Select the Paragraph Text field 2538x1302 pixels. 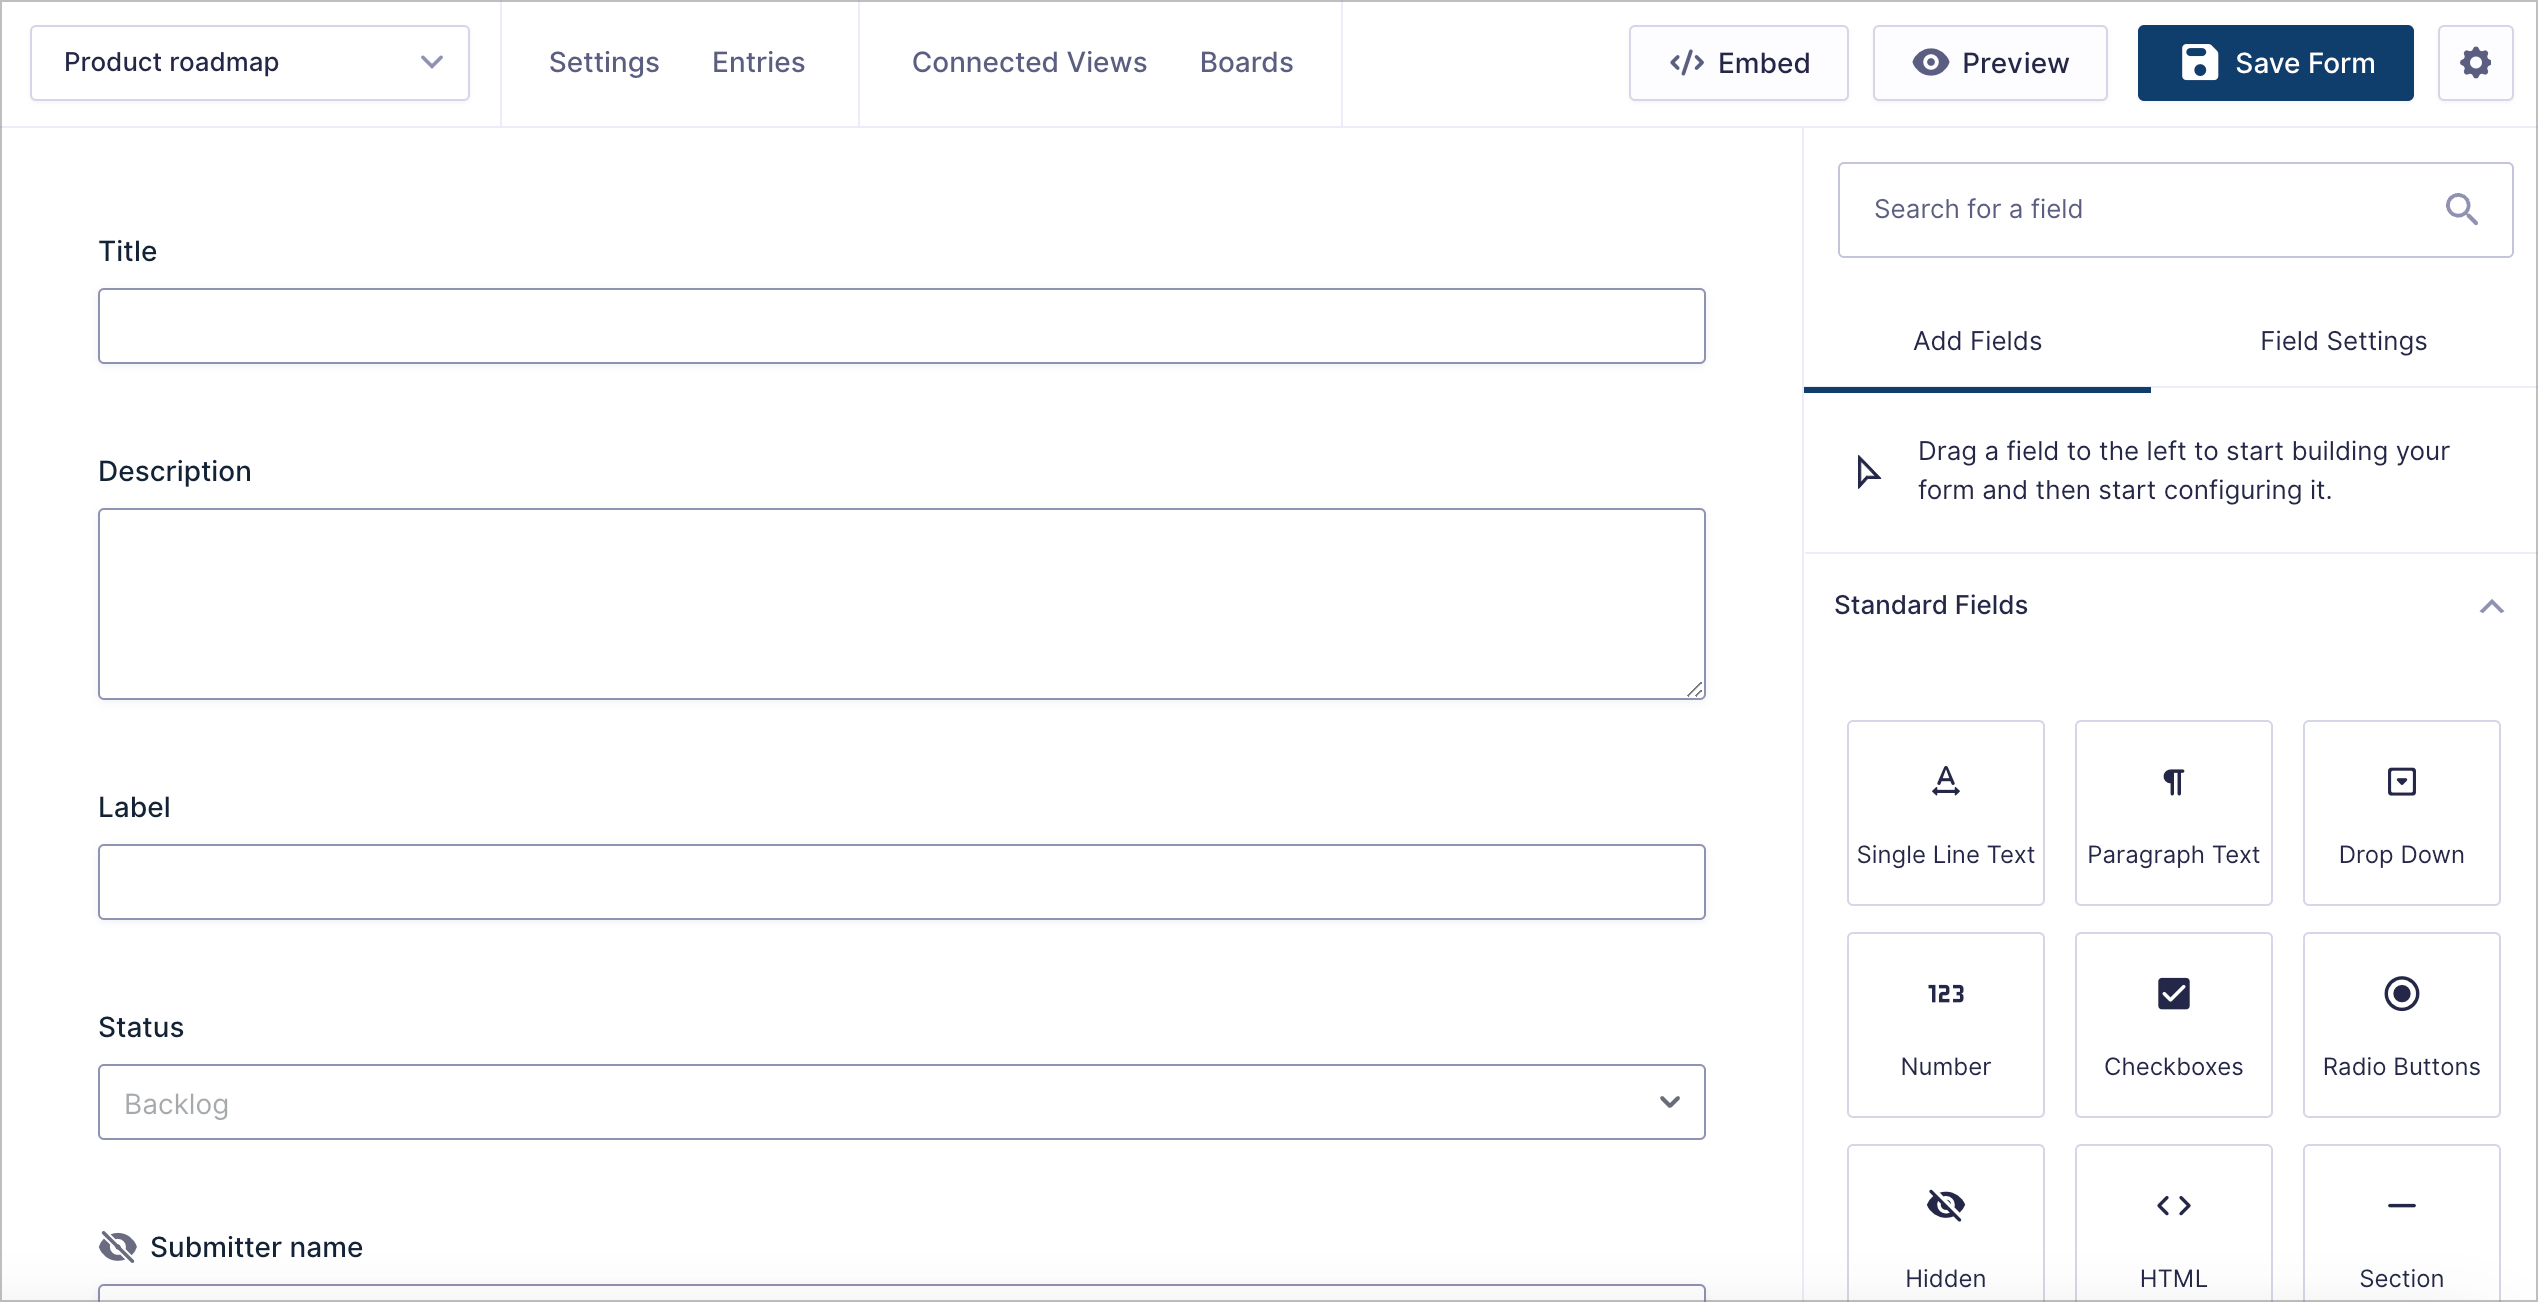2172,812
